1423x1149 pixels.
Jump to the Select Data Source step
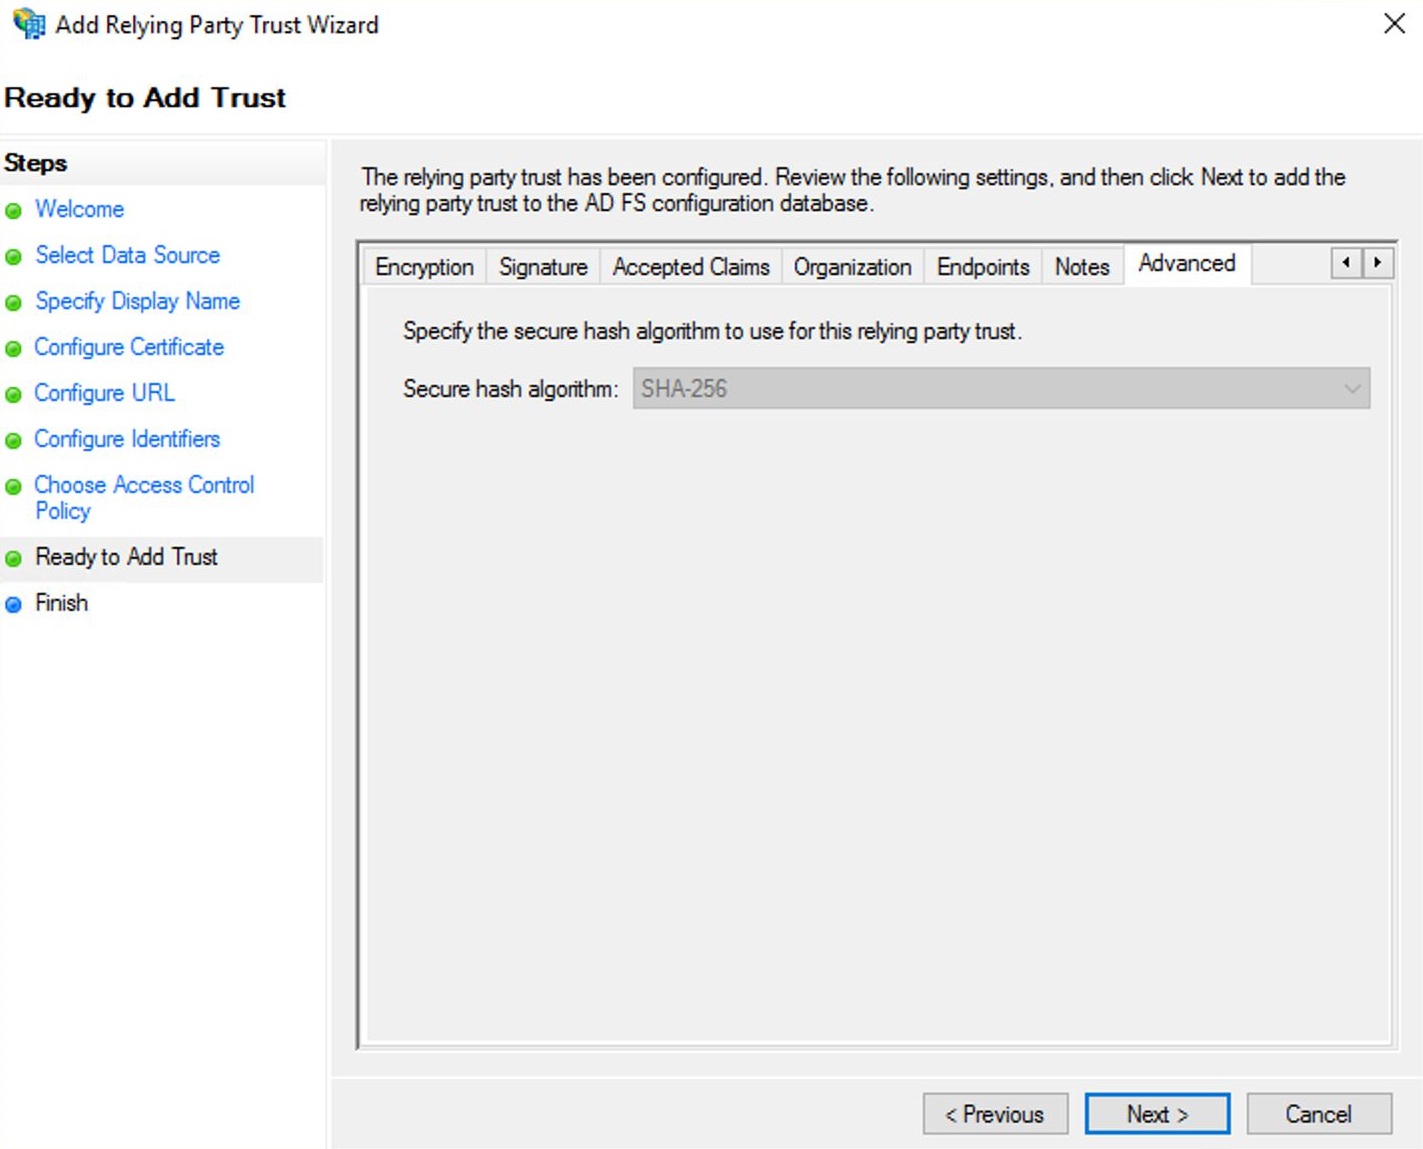(128, 255)
